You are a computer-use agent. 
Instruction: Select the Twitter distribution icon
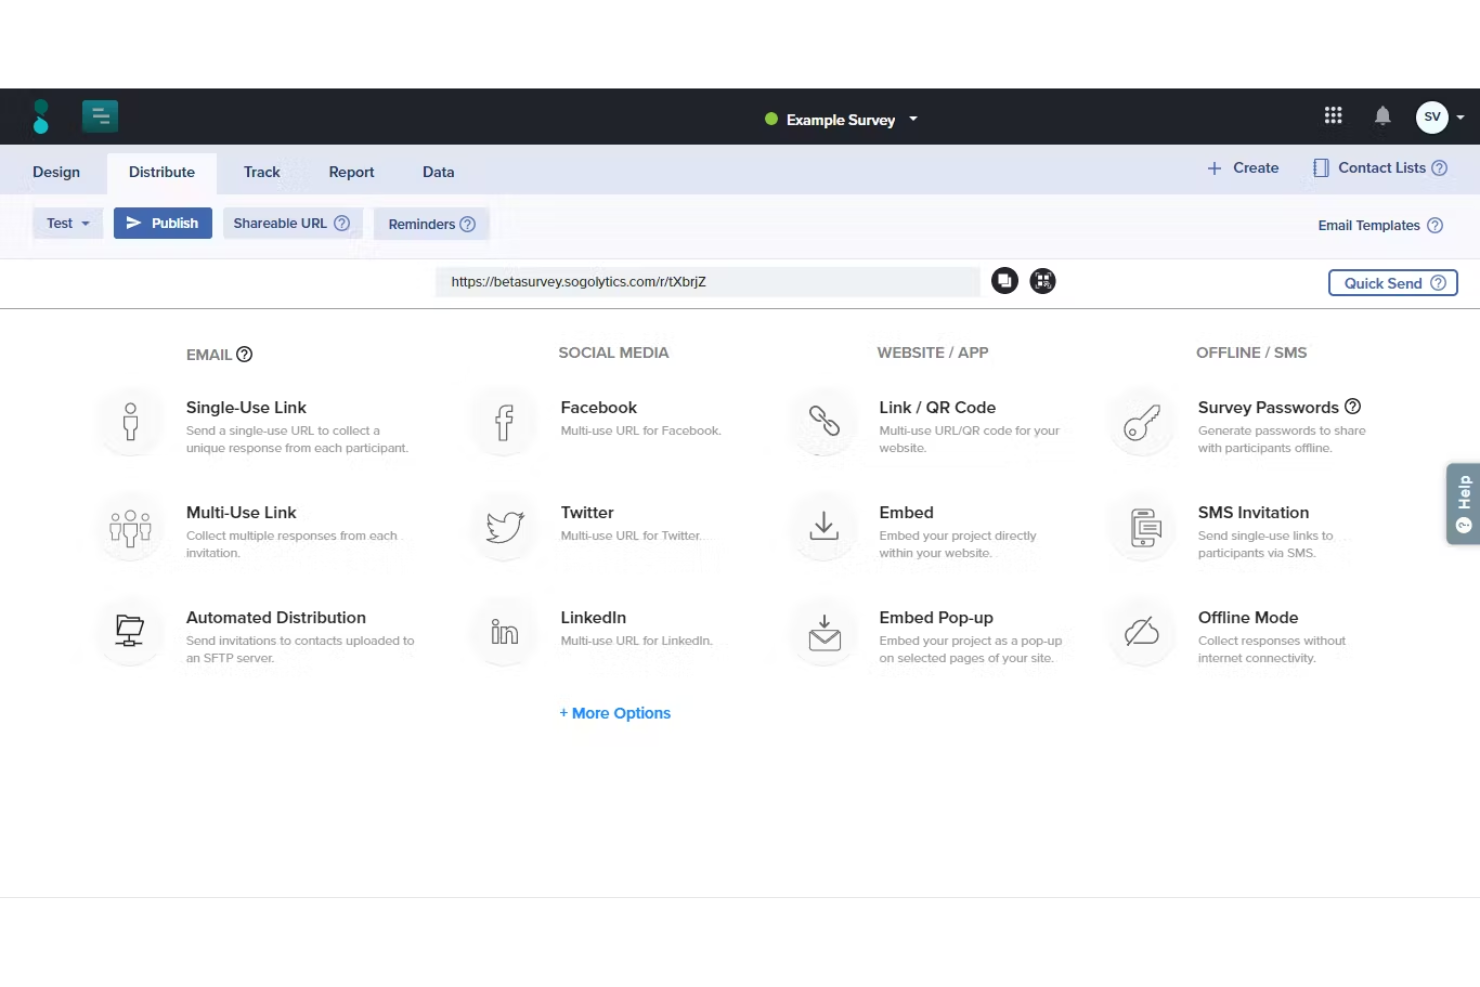[503, 527]
